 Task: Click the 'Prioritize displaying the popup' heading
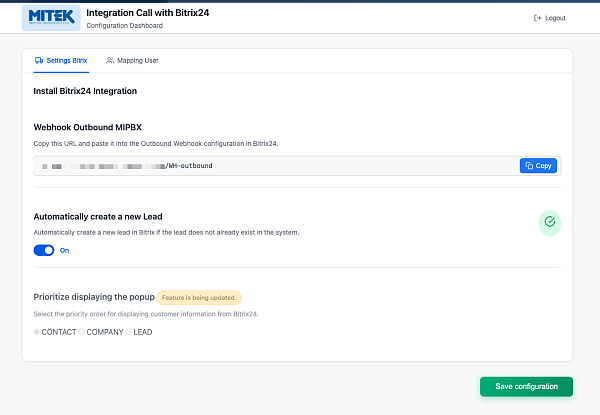pos(94,297)
